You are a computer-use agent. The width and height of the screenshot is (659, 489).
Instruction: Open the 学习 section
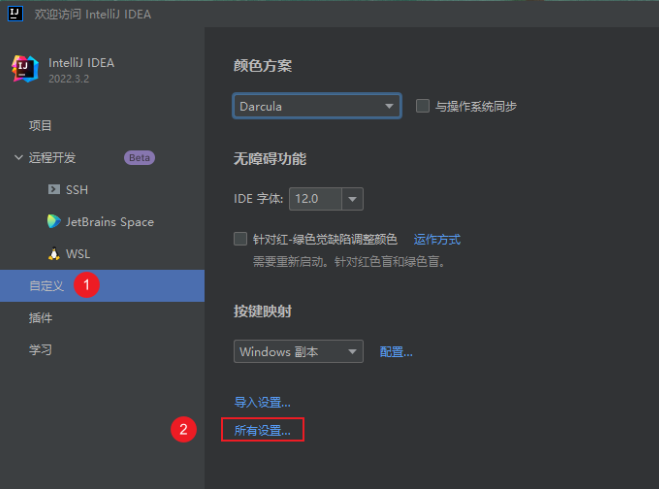[40, 350]
